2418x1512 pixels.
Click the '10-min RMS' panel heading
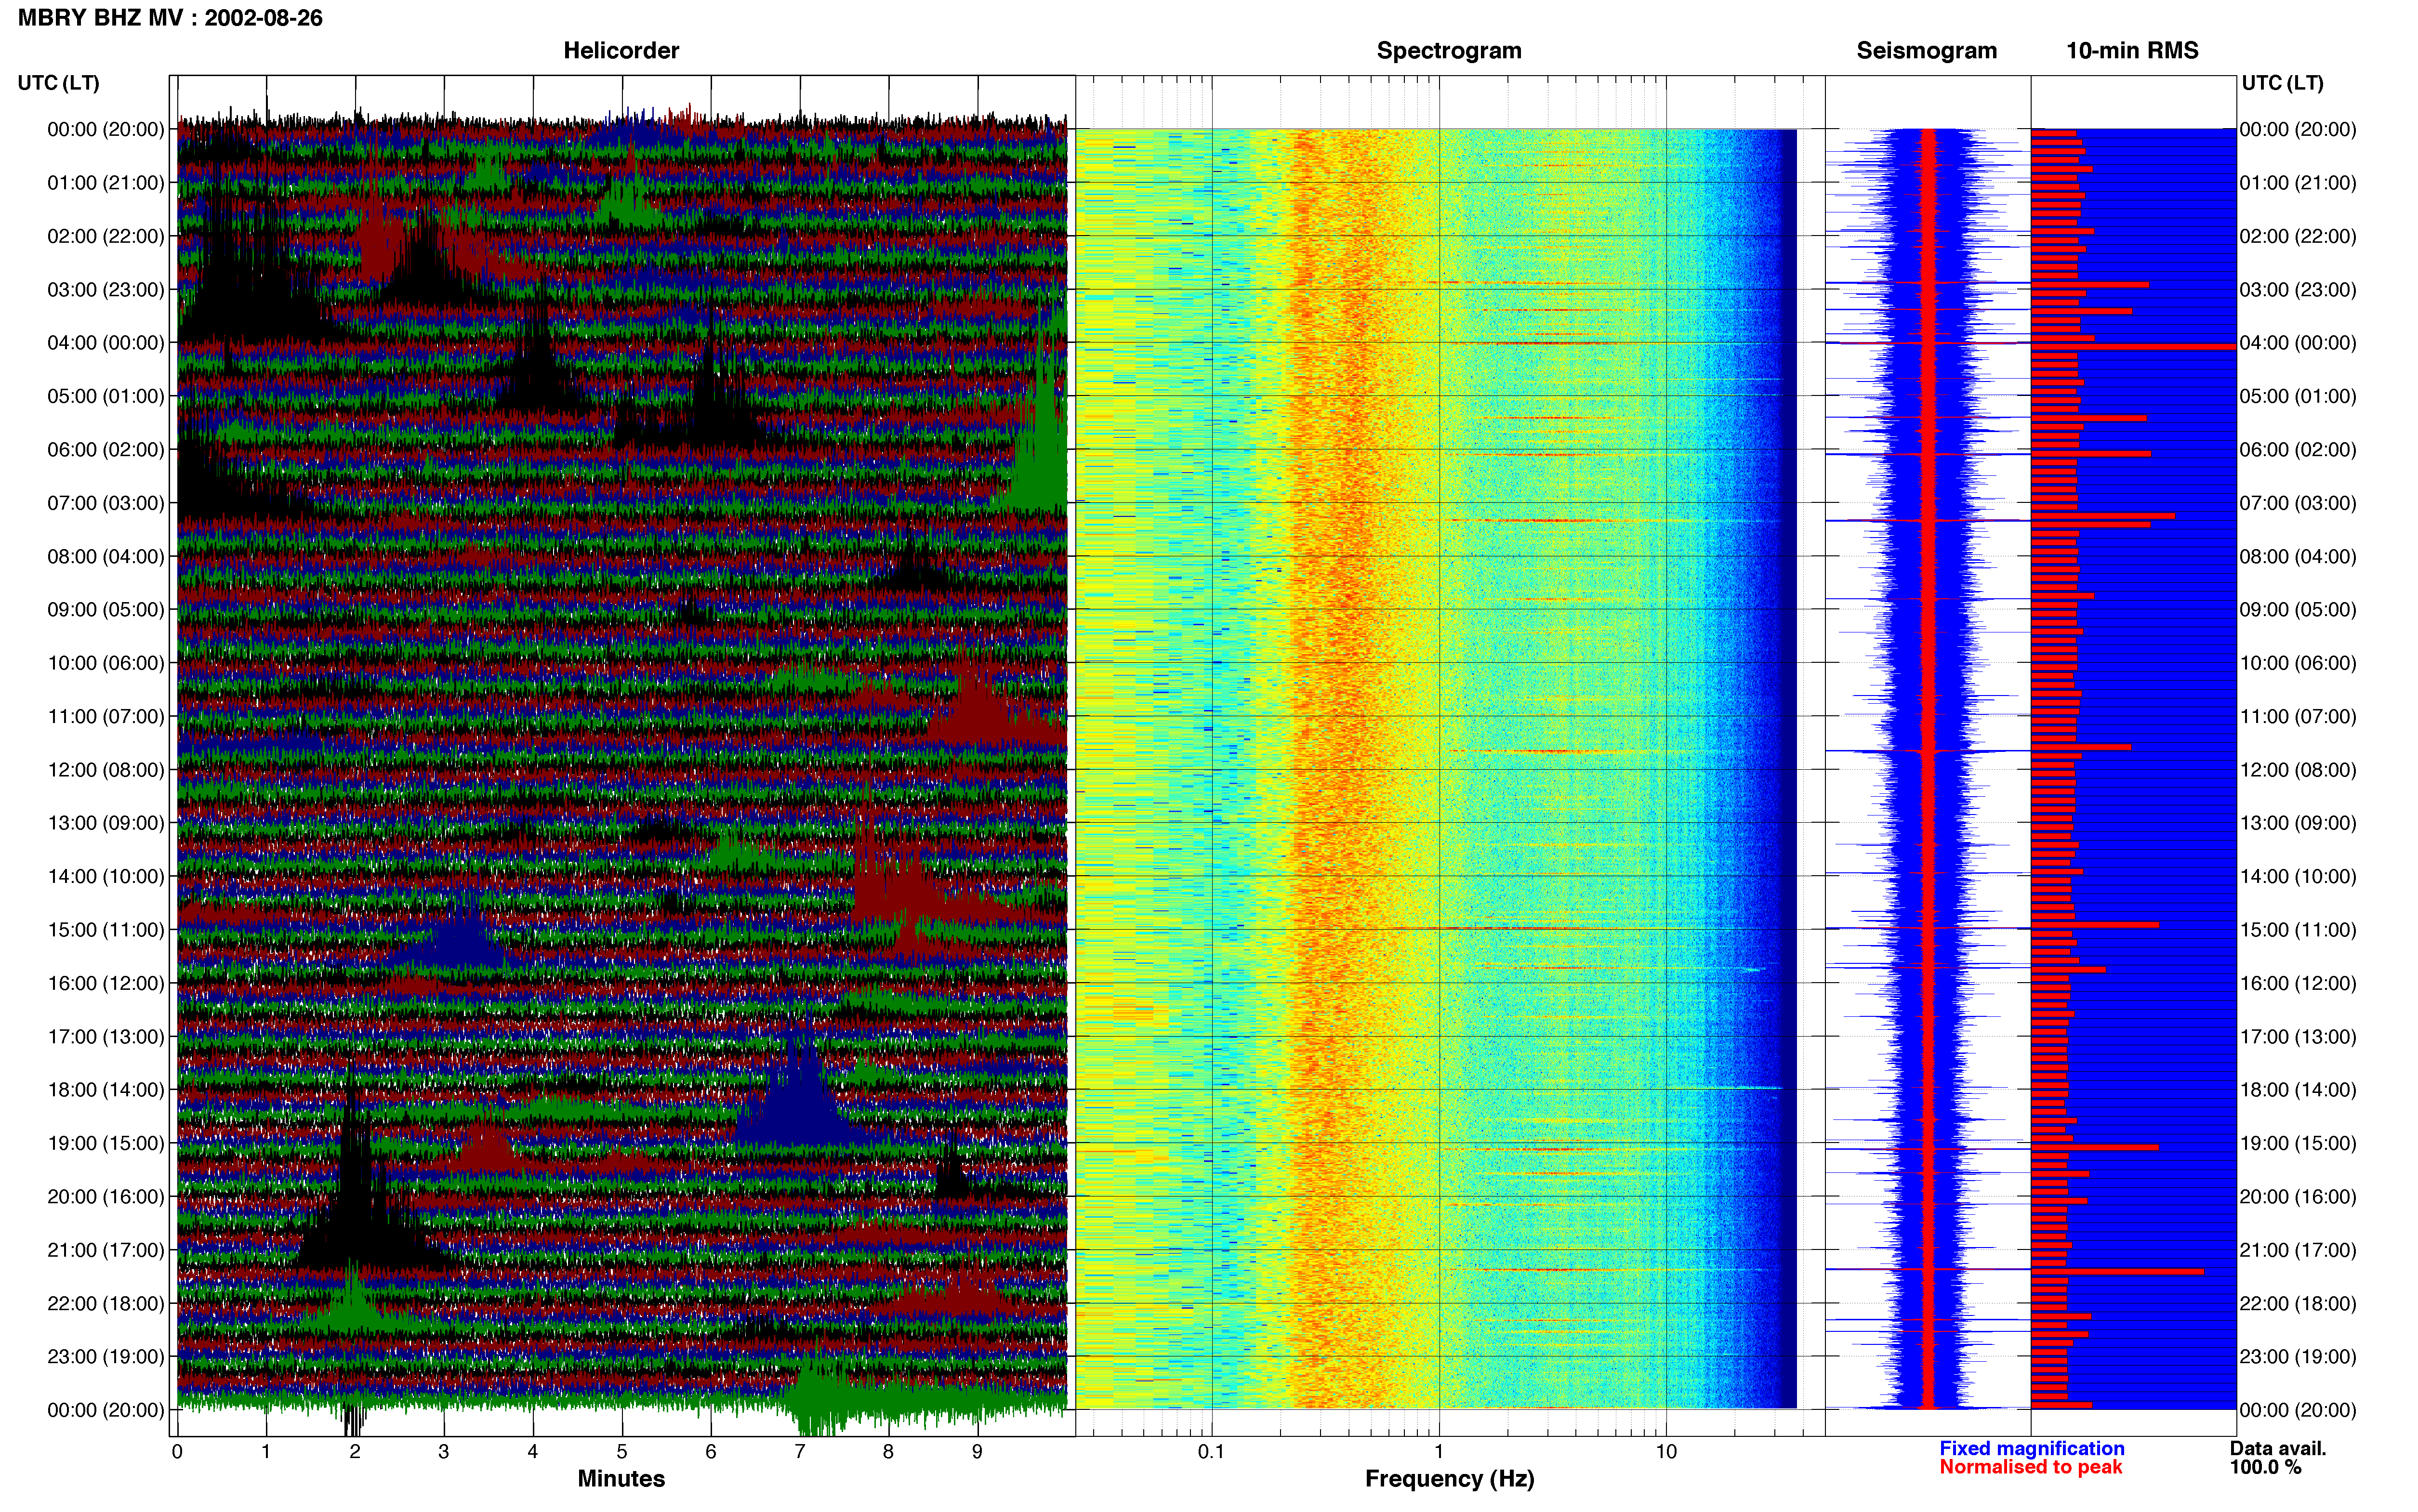click(x=2132, y=50)
